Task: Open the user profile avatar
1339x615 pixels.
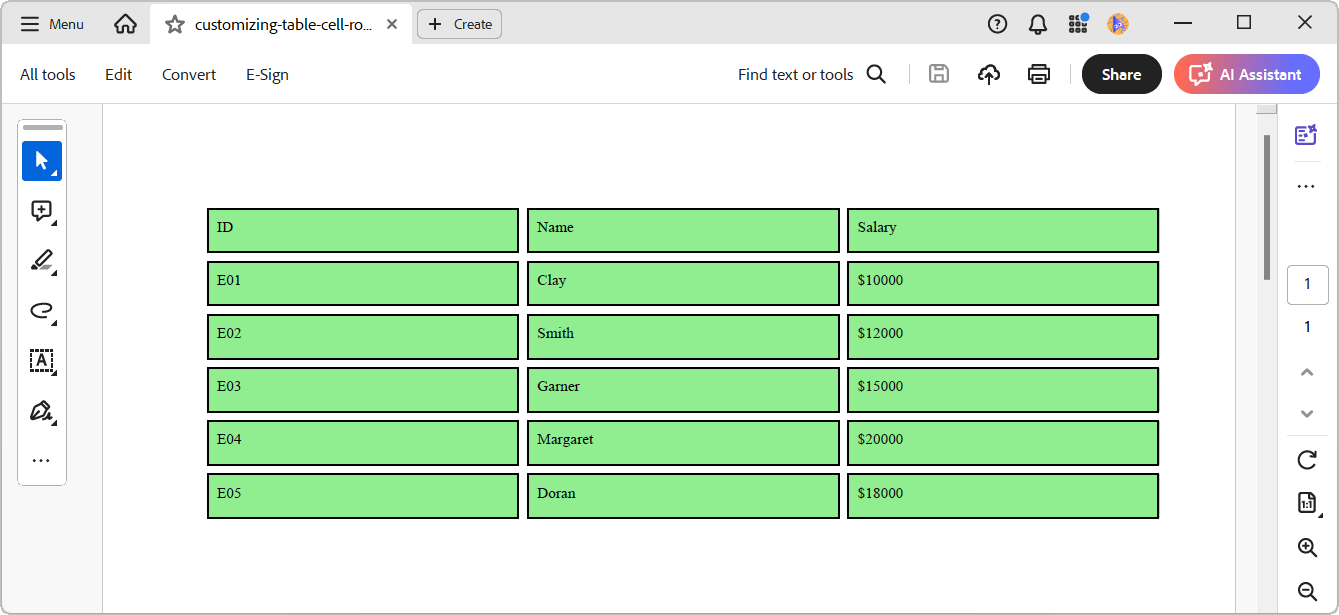Action: click(x=1118, y=24)
